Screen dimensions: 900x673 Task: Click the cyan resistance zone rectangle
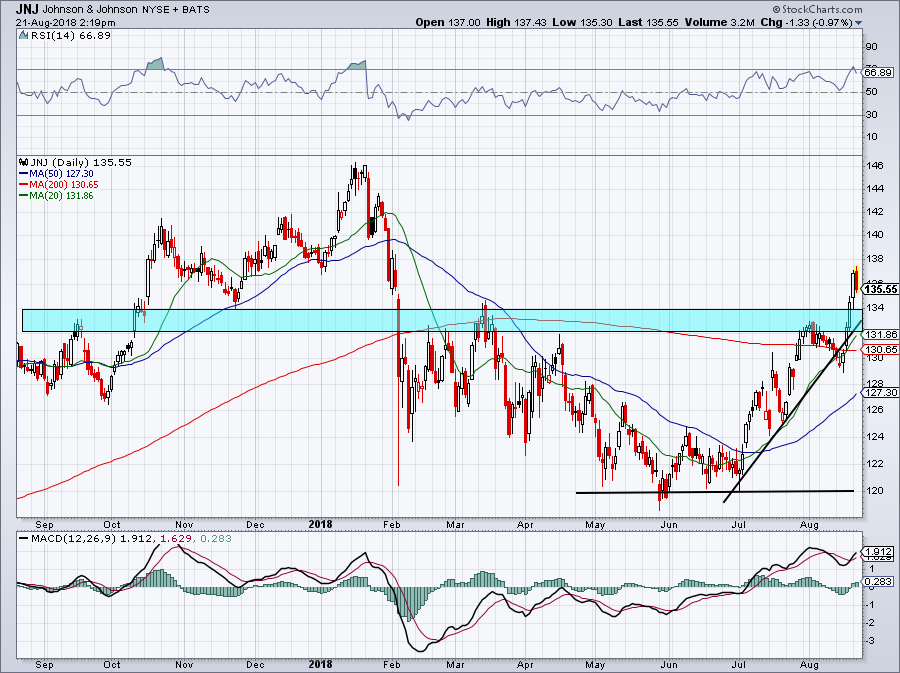[442, 320]
